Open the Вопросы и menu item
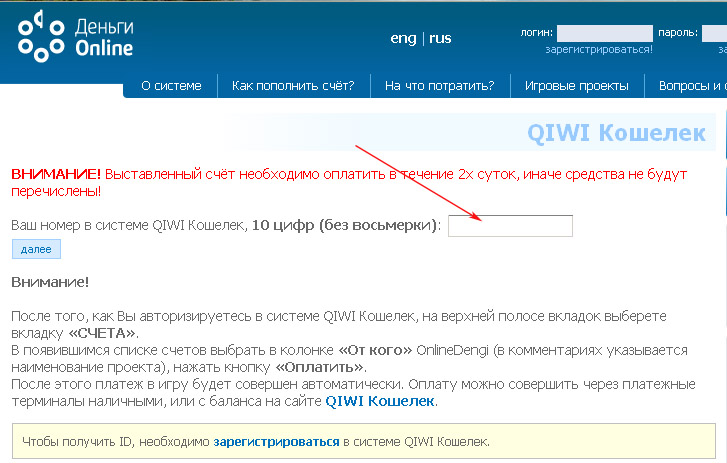727x463 pixels. pos(692,86)
